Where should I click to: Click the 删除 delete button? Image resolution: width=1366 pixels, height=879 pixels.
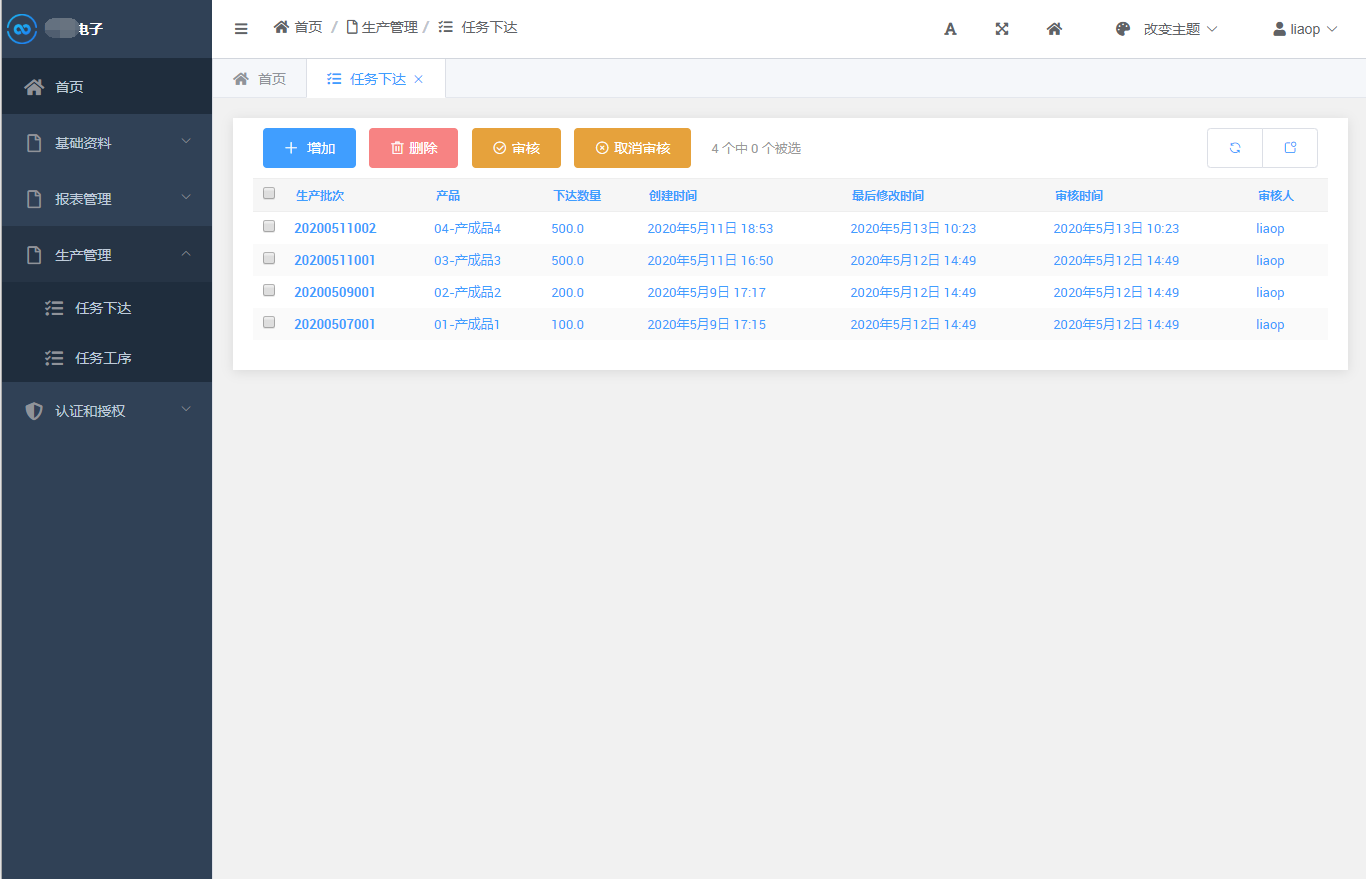413,148
